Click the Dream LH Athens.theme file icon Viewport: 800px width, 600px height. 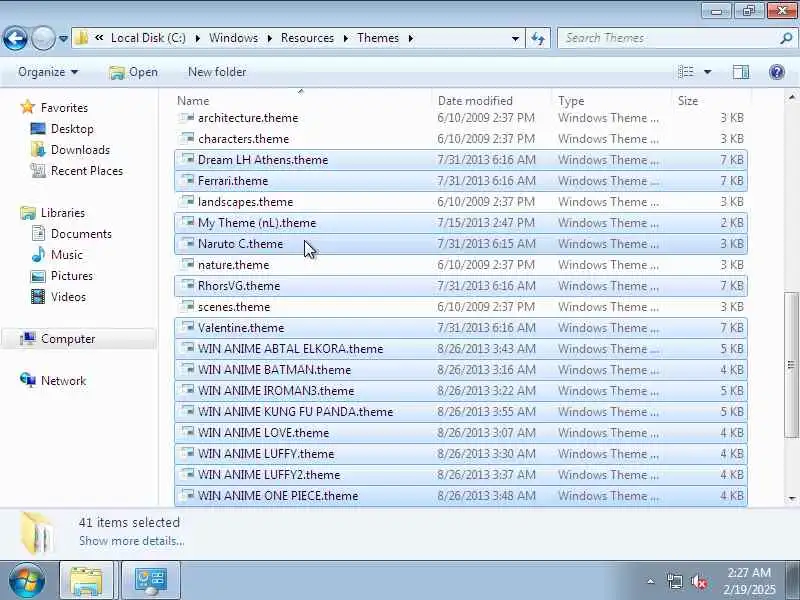pyautogui.click(x=187, y=159)
